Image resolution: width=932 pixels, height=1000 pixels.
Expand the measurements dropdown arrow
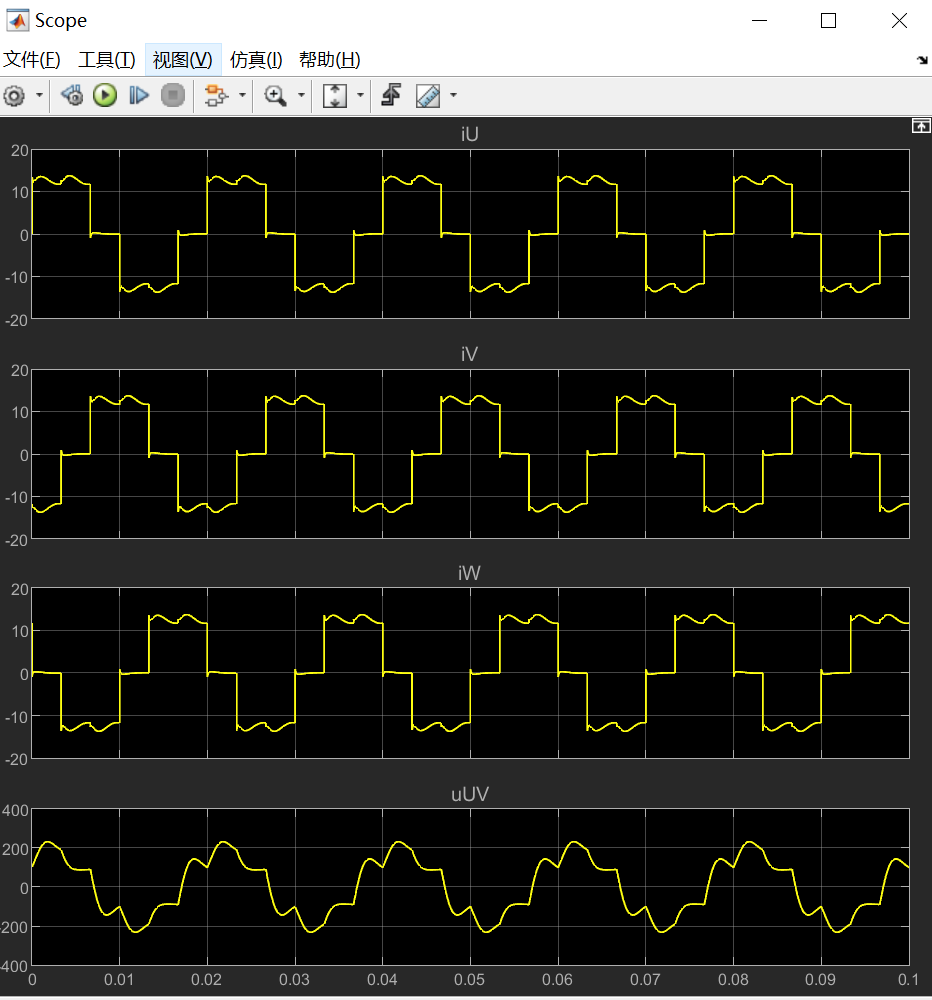454,96
